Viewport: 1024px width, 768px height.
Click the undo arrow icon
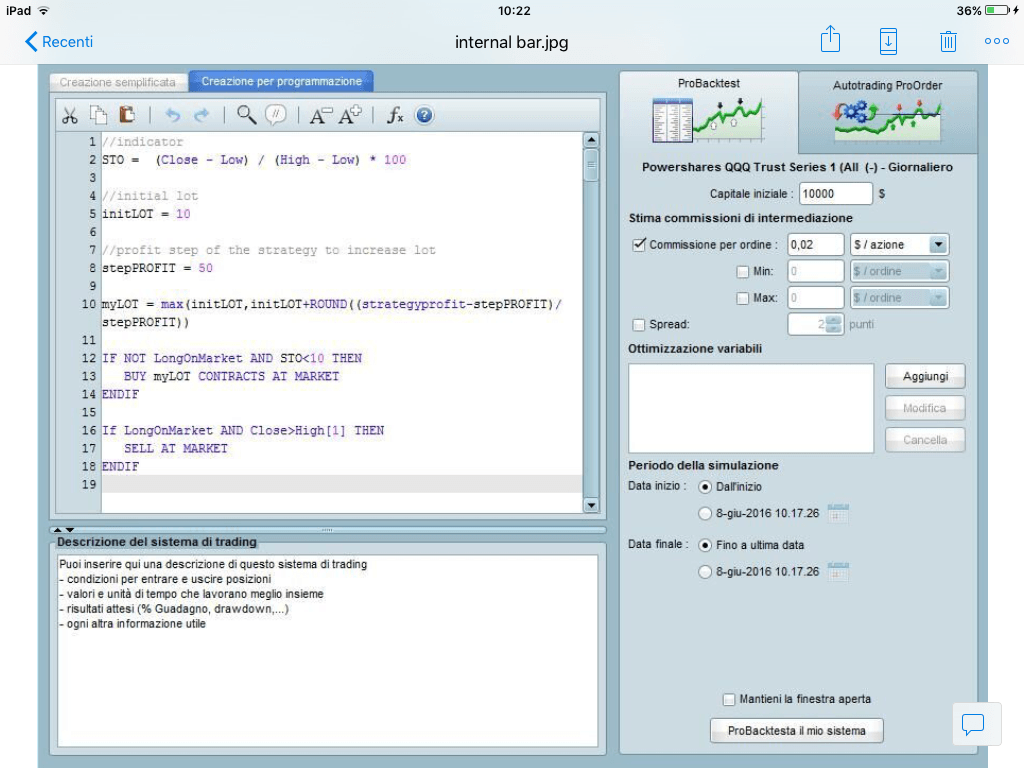(x=173, y=115)
